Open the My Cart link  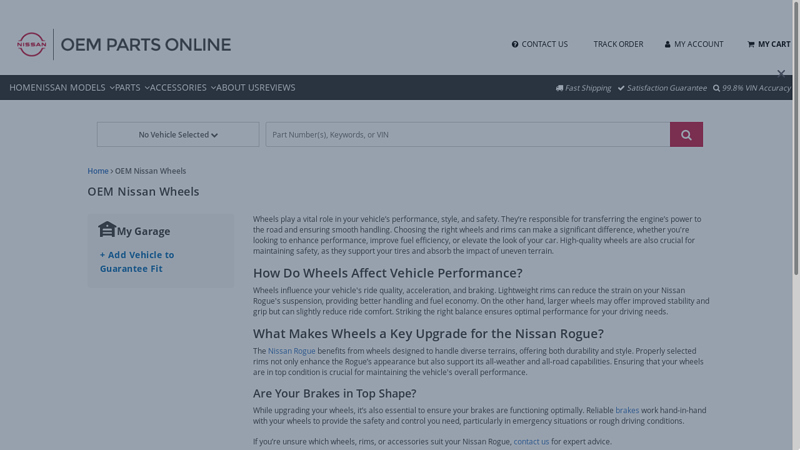(769, 44)
